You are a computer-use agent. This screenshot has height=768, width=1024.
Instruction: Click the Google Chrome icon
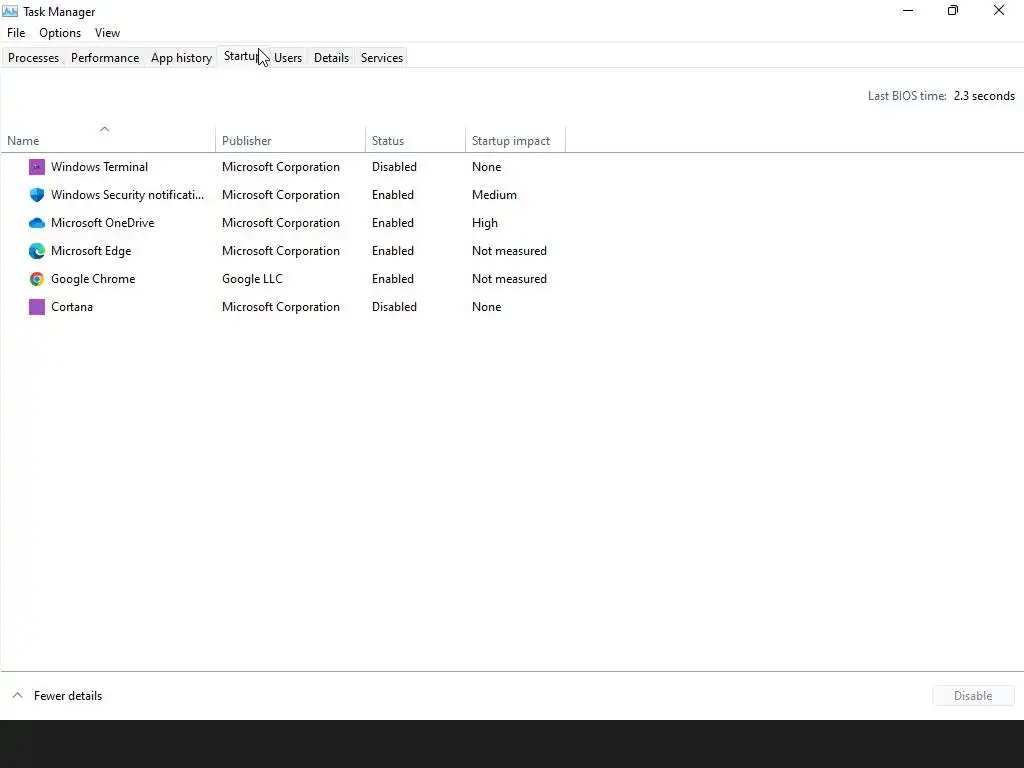[37, 279]
